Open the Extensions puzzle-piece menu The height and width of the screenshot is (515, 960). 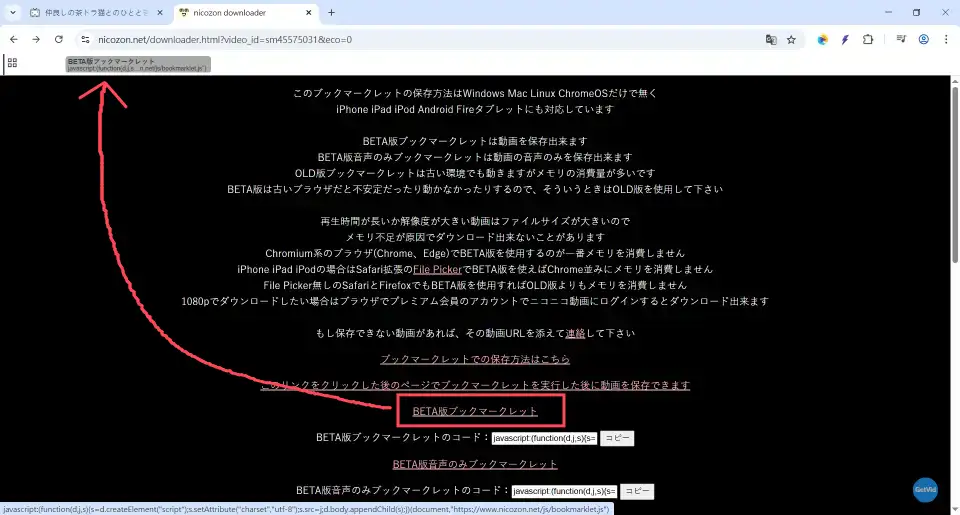tap(867, 40)
